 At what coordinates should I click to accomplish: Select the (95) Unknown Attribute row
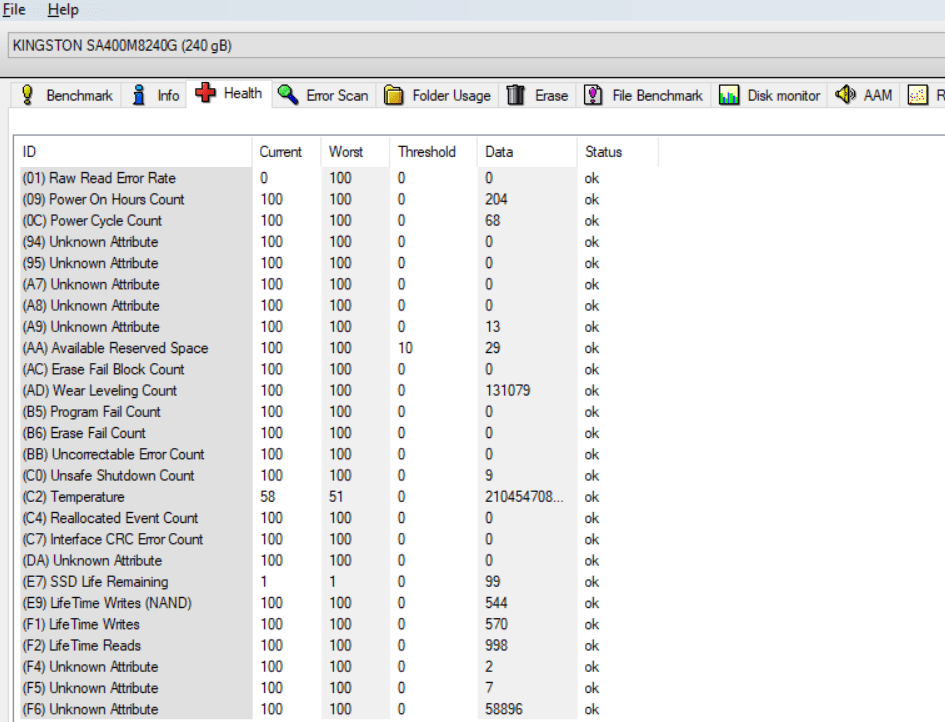[338, 263]
